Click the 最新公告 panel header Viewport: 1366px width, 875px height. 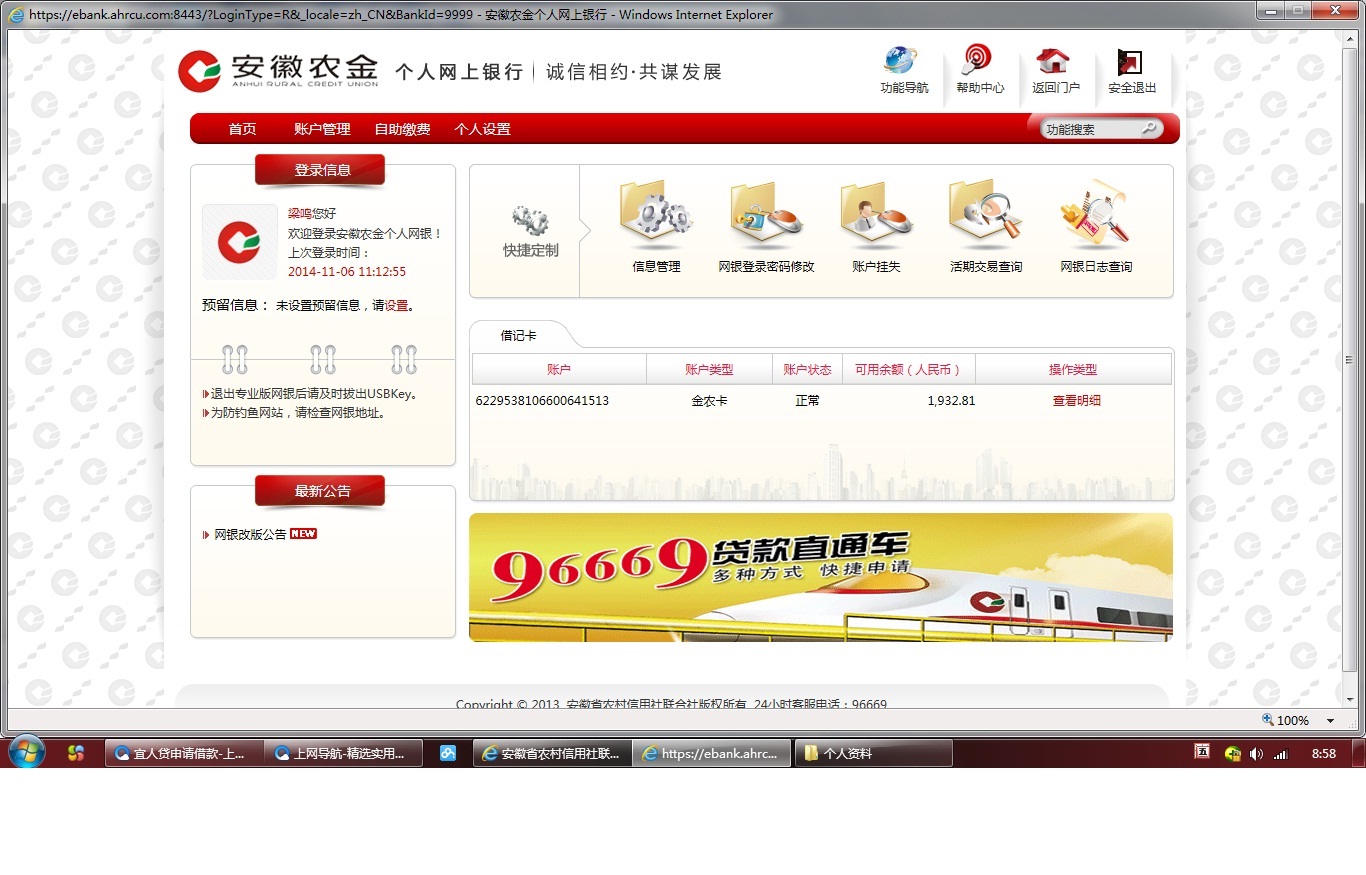[x=321, y=491]
